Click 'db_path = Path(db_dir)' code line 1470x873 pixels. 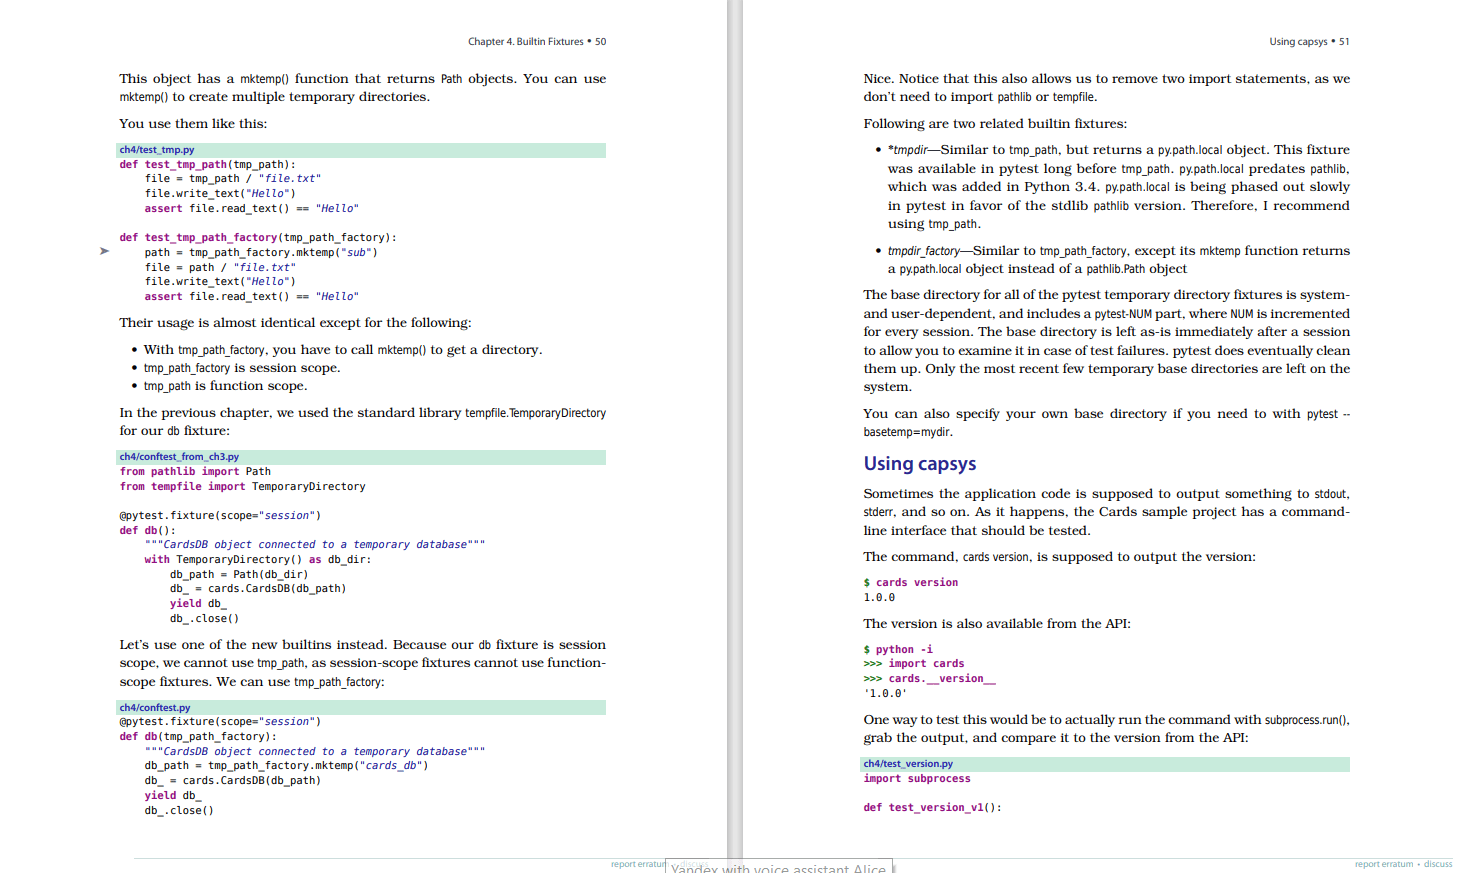click(239, 575)
